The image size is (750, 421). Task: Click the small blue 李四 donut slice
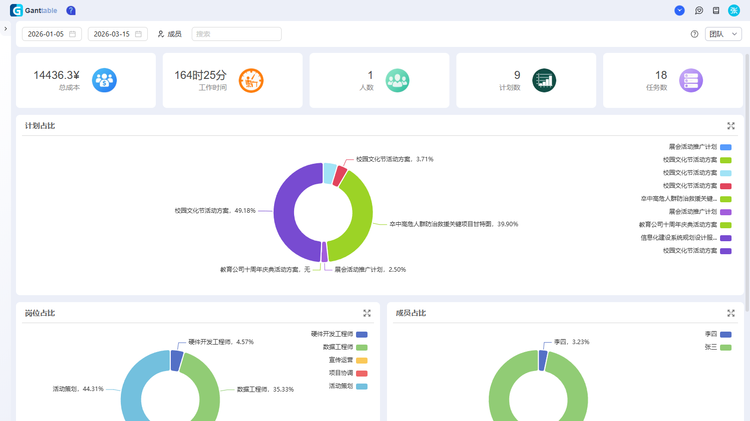543,360
